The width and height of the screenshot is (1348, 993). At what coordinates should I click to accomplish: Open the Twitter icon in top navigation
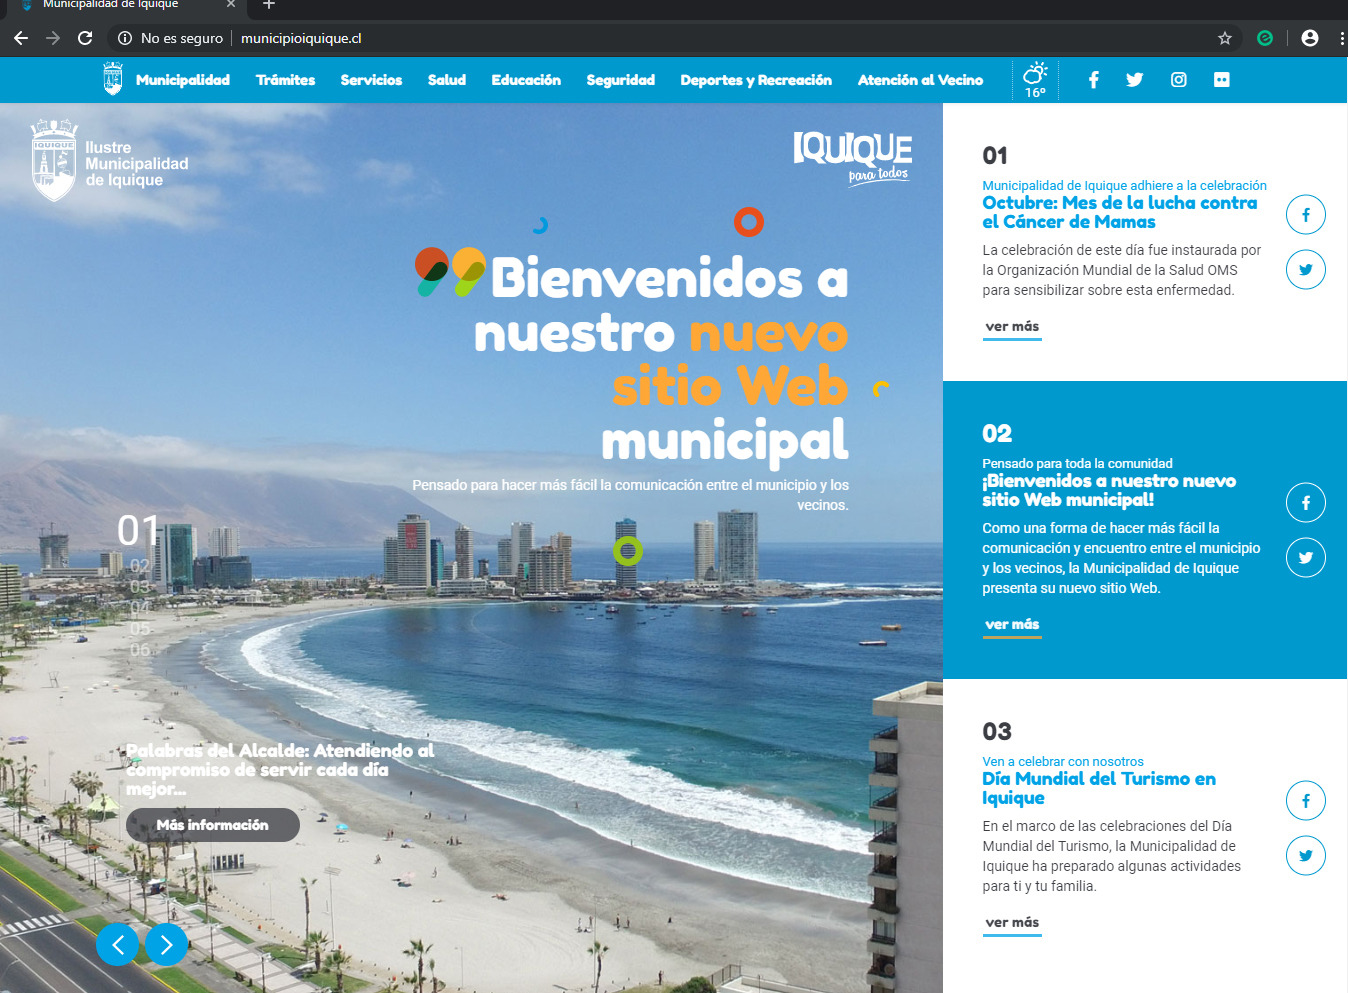(1134, 80)
